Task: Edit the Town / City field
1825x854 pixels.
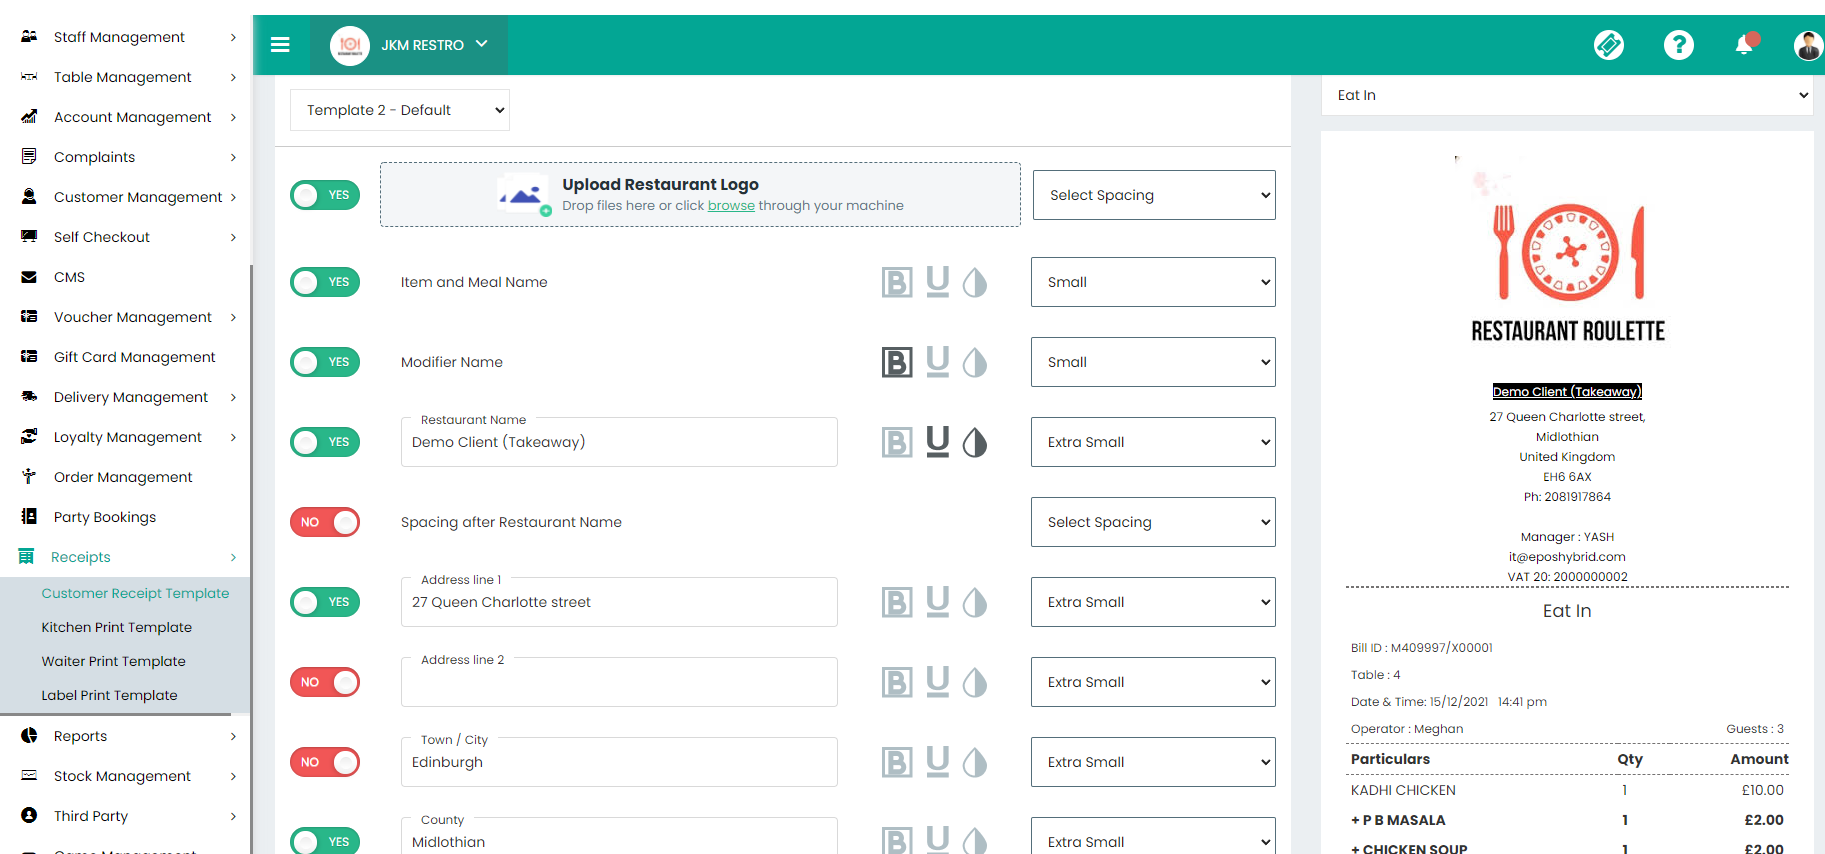Action: [619, 762]
